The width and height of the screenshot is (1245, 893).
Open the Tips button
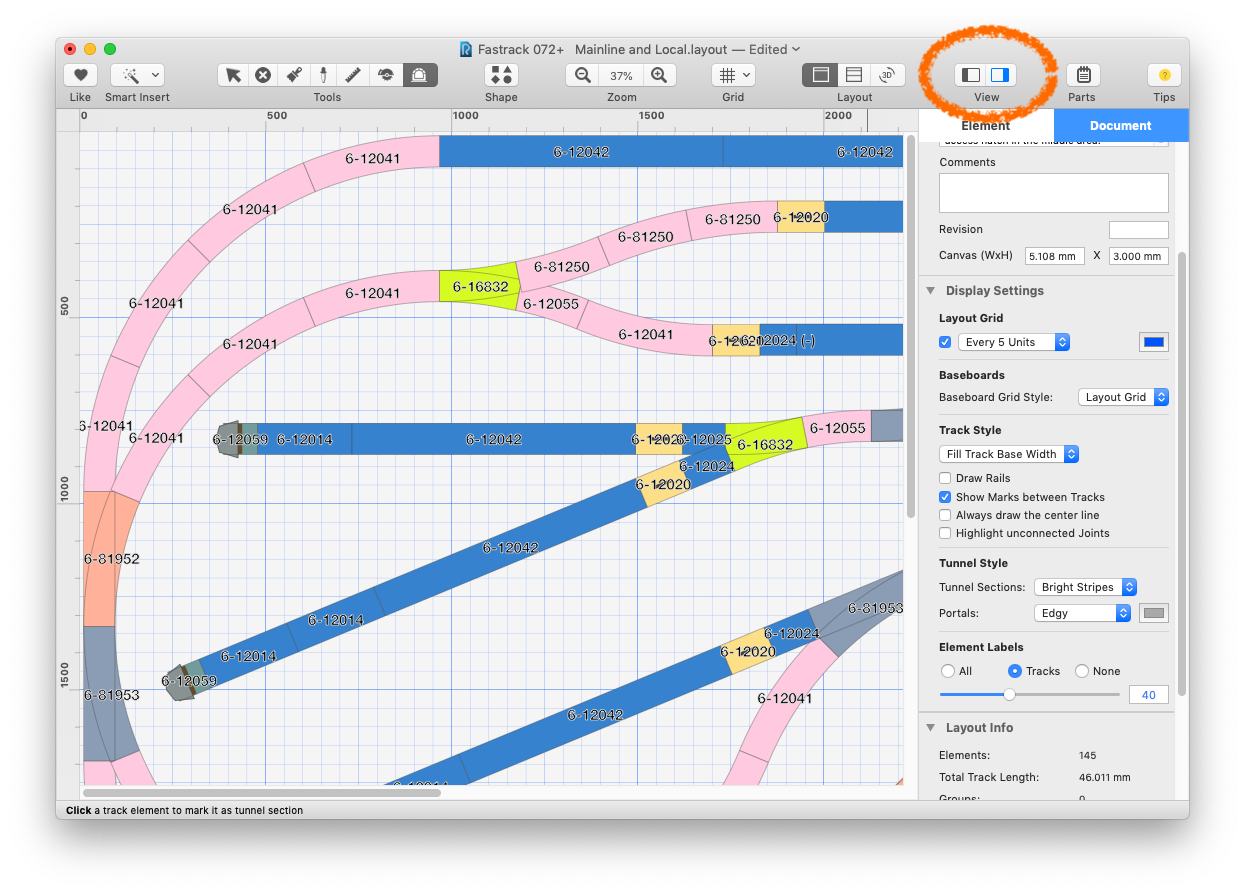(1163, 75)
